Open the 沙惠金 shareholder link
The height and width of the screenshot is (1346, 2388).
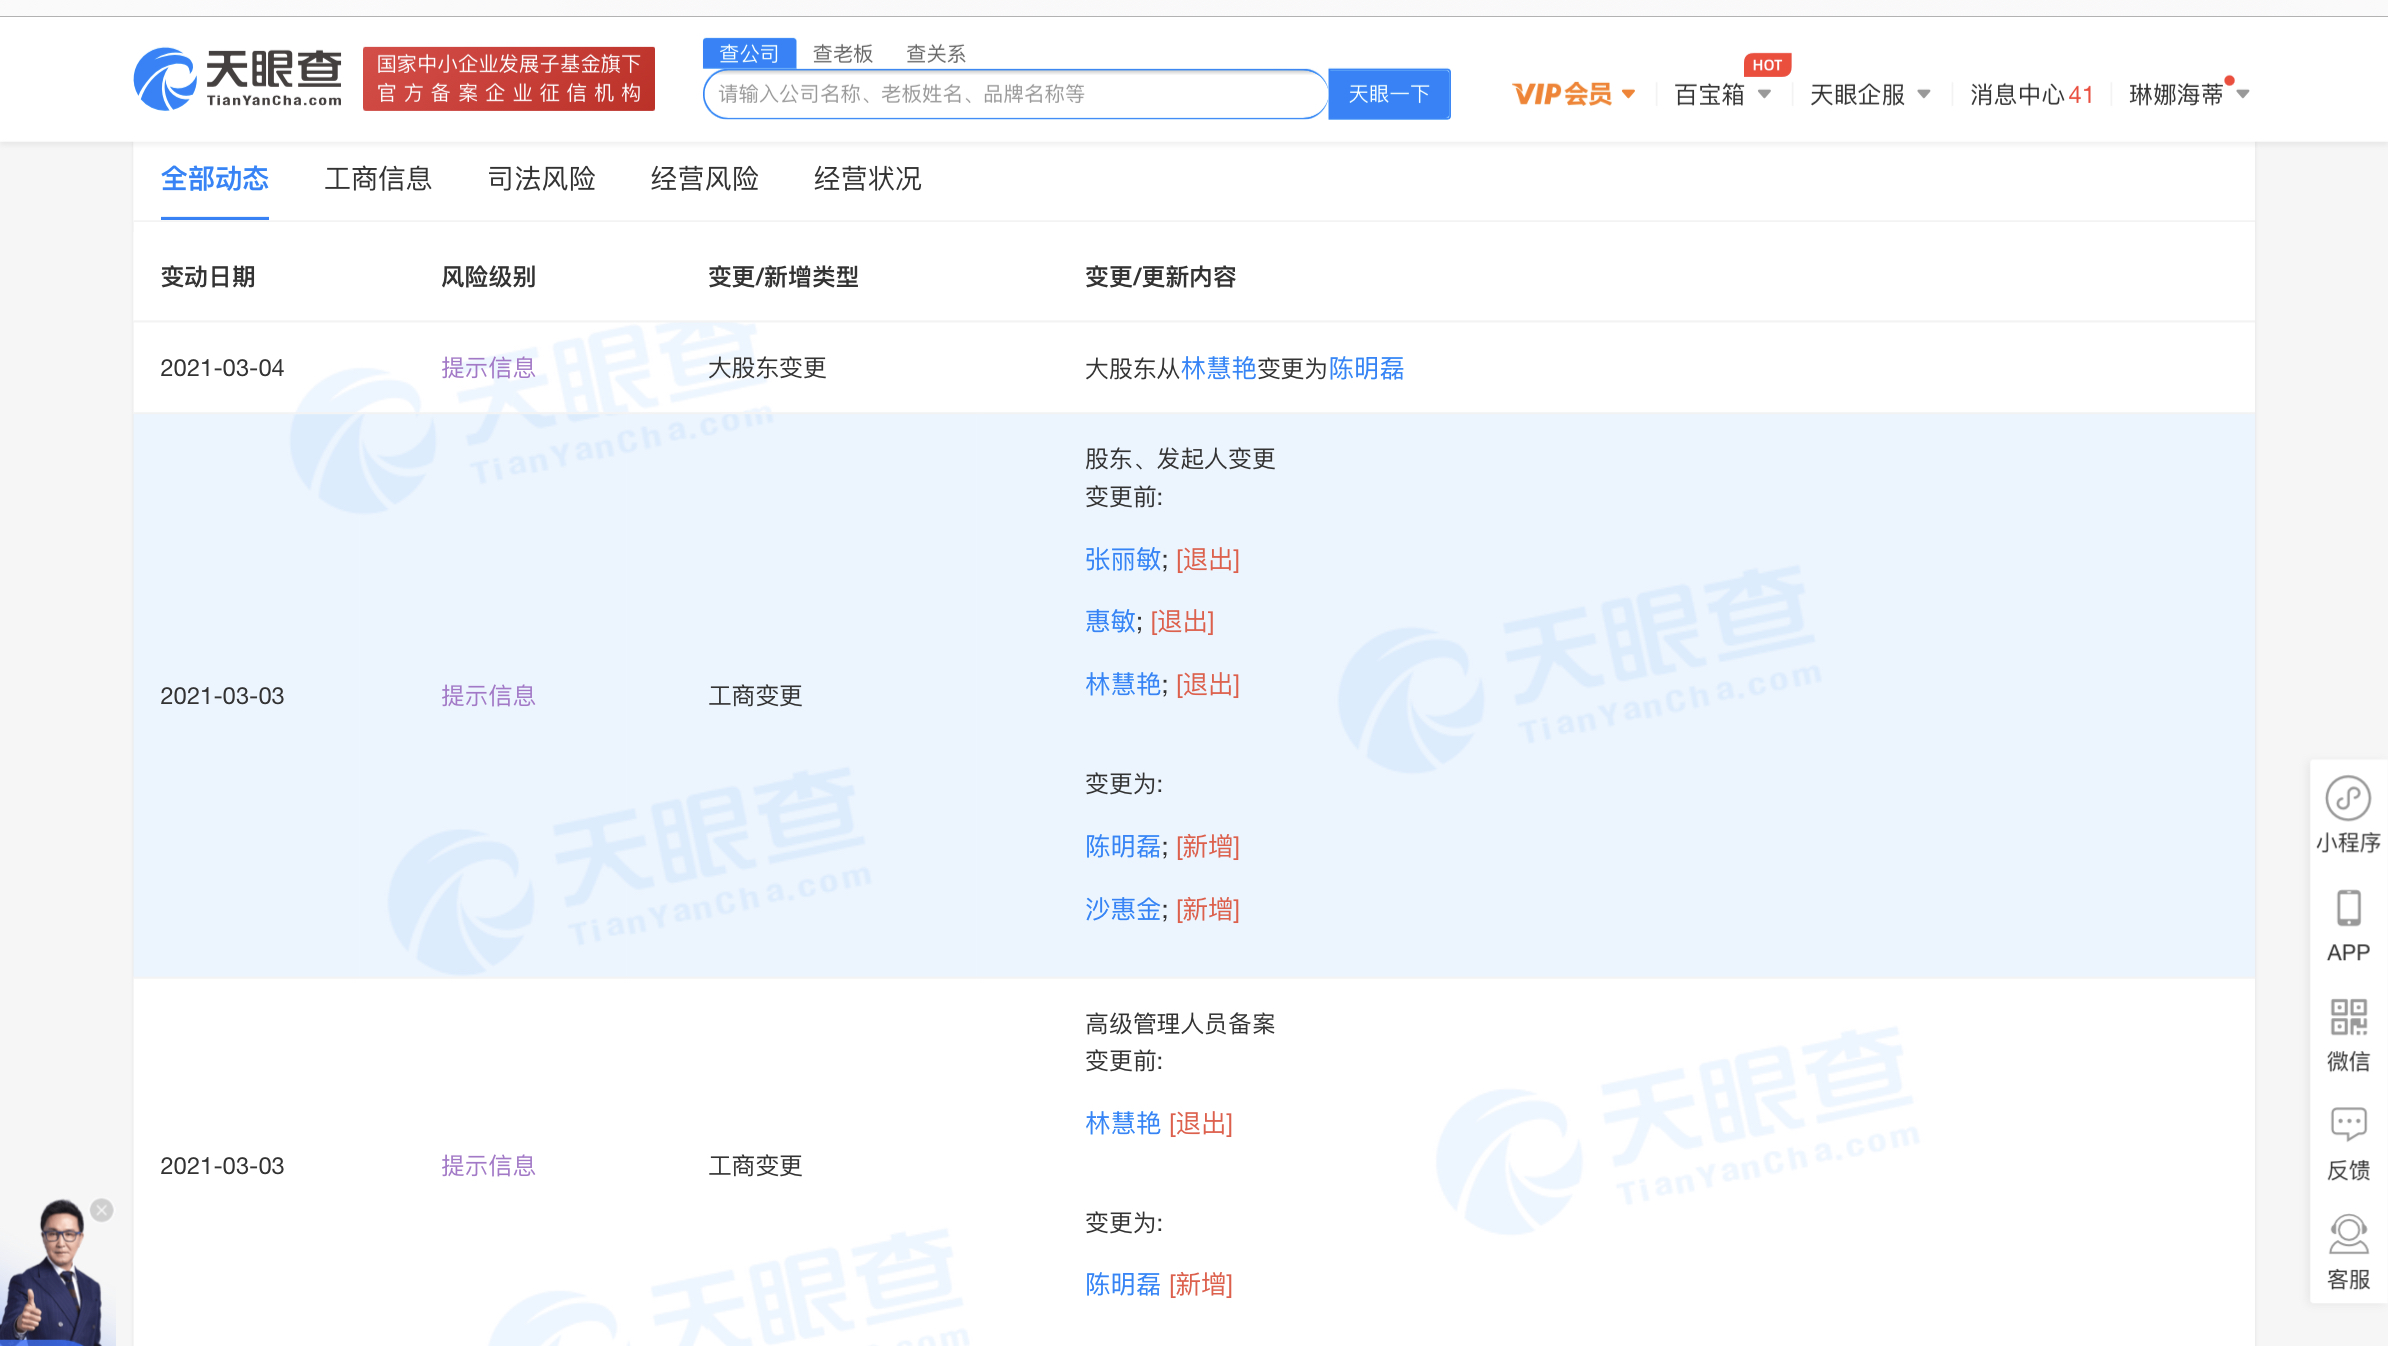point(1122,909)
